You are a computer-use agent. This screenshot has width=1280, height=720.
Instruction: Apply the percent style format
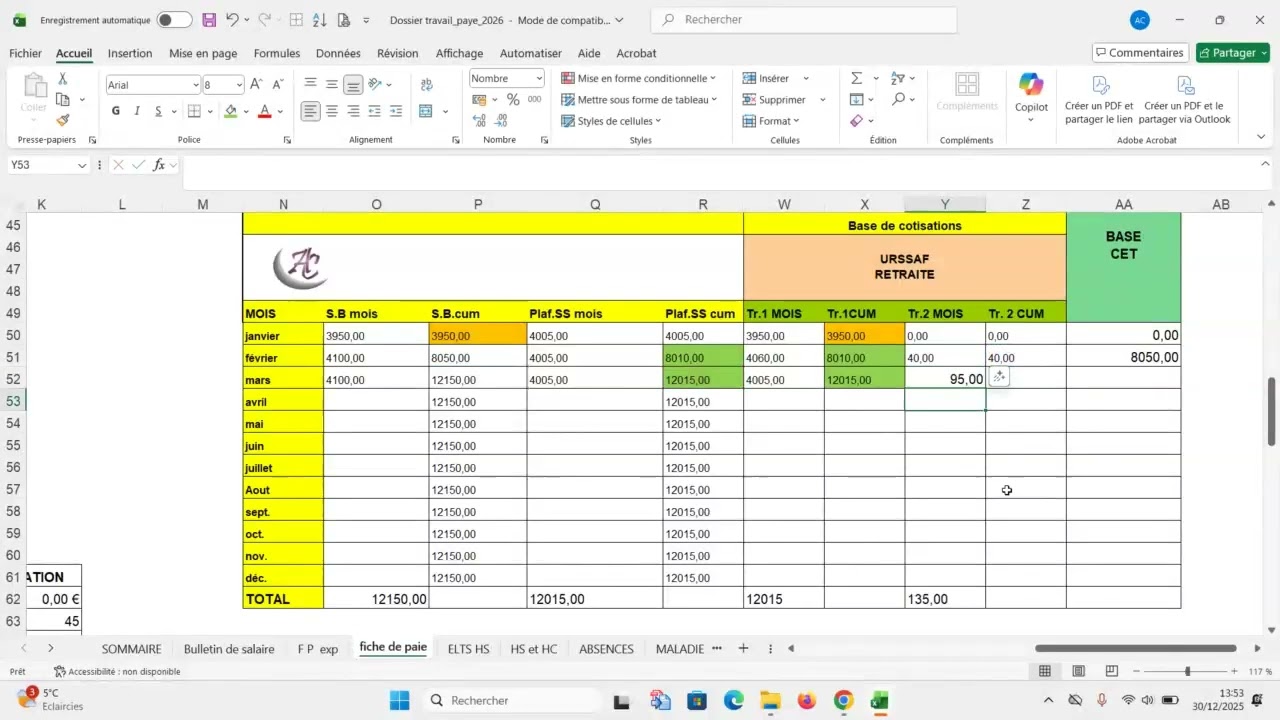click(x=513, y=99)
